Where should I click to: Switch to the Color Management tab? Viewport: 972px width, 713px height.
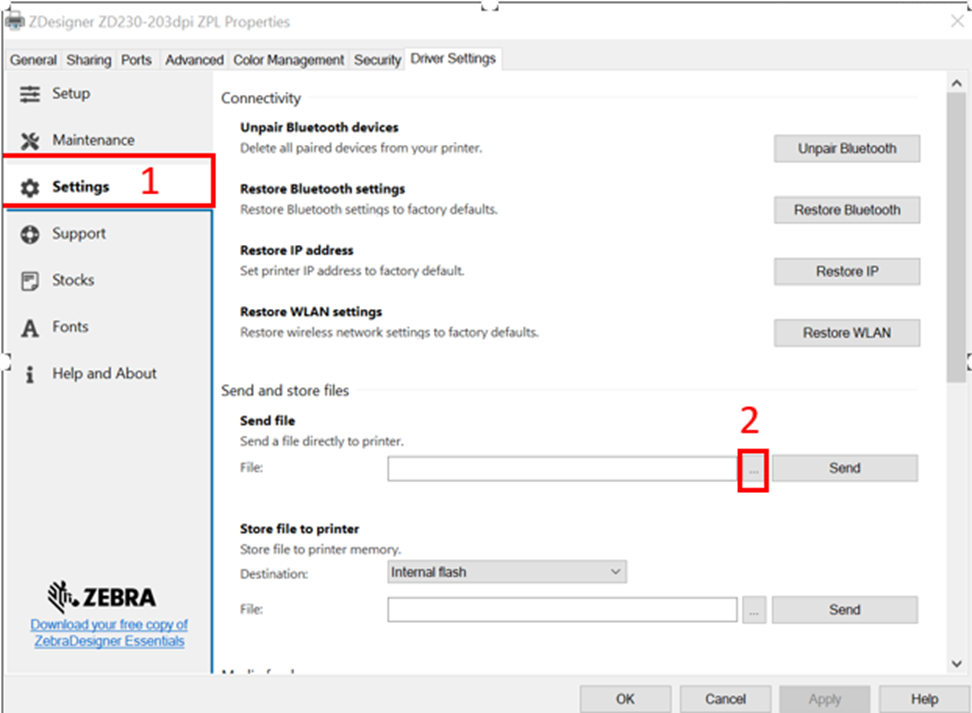tap(288, 60)
